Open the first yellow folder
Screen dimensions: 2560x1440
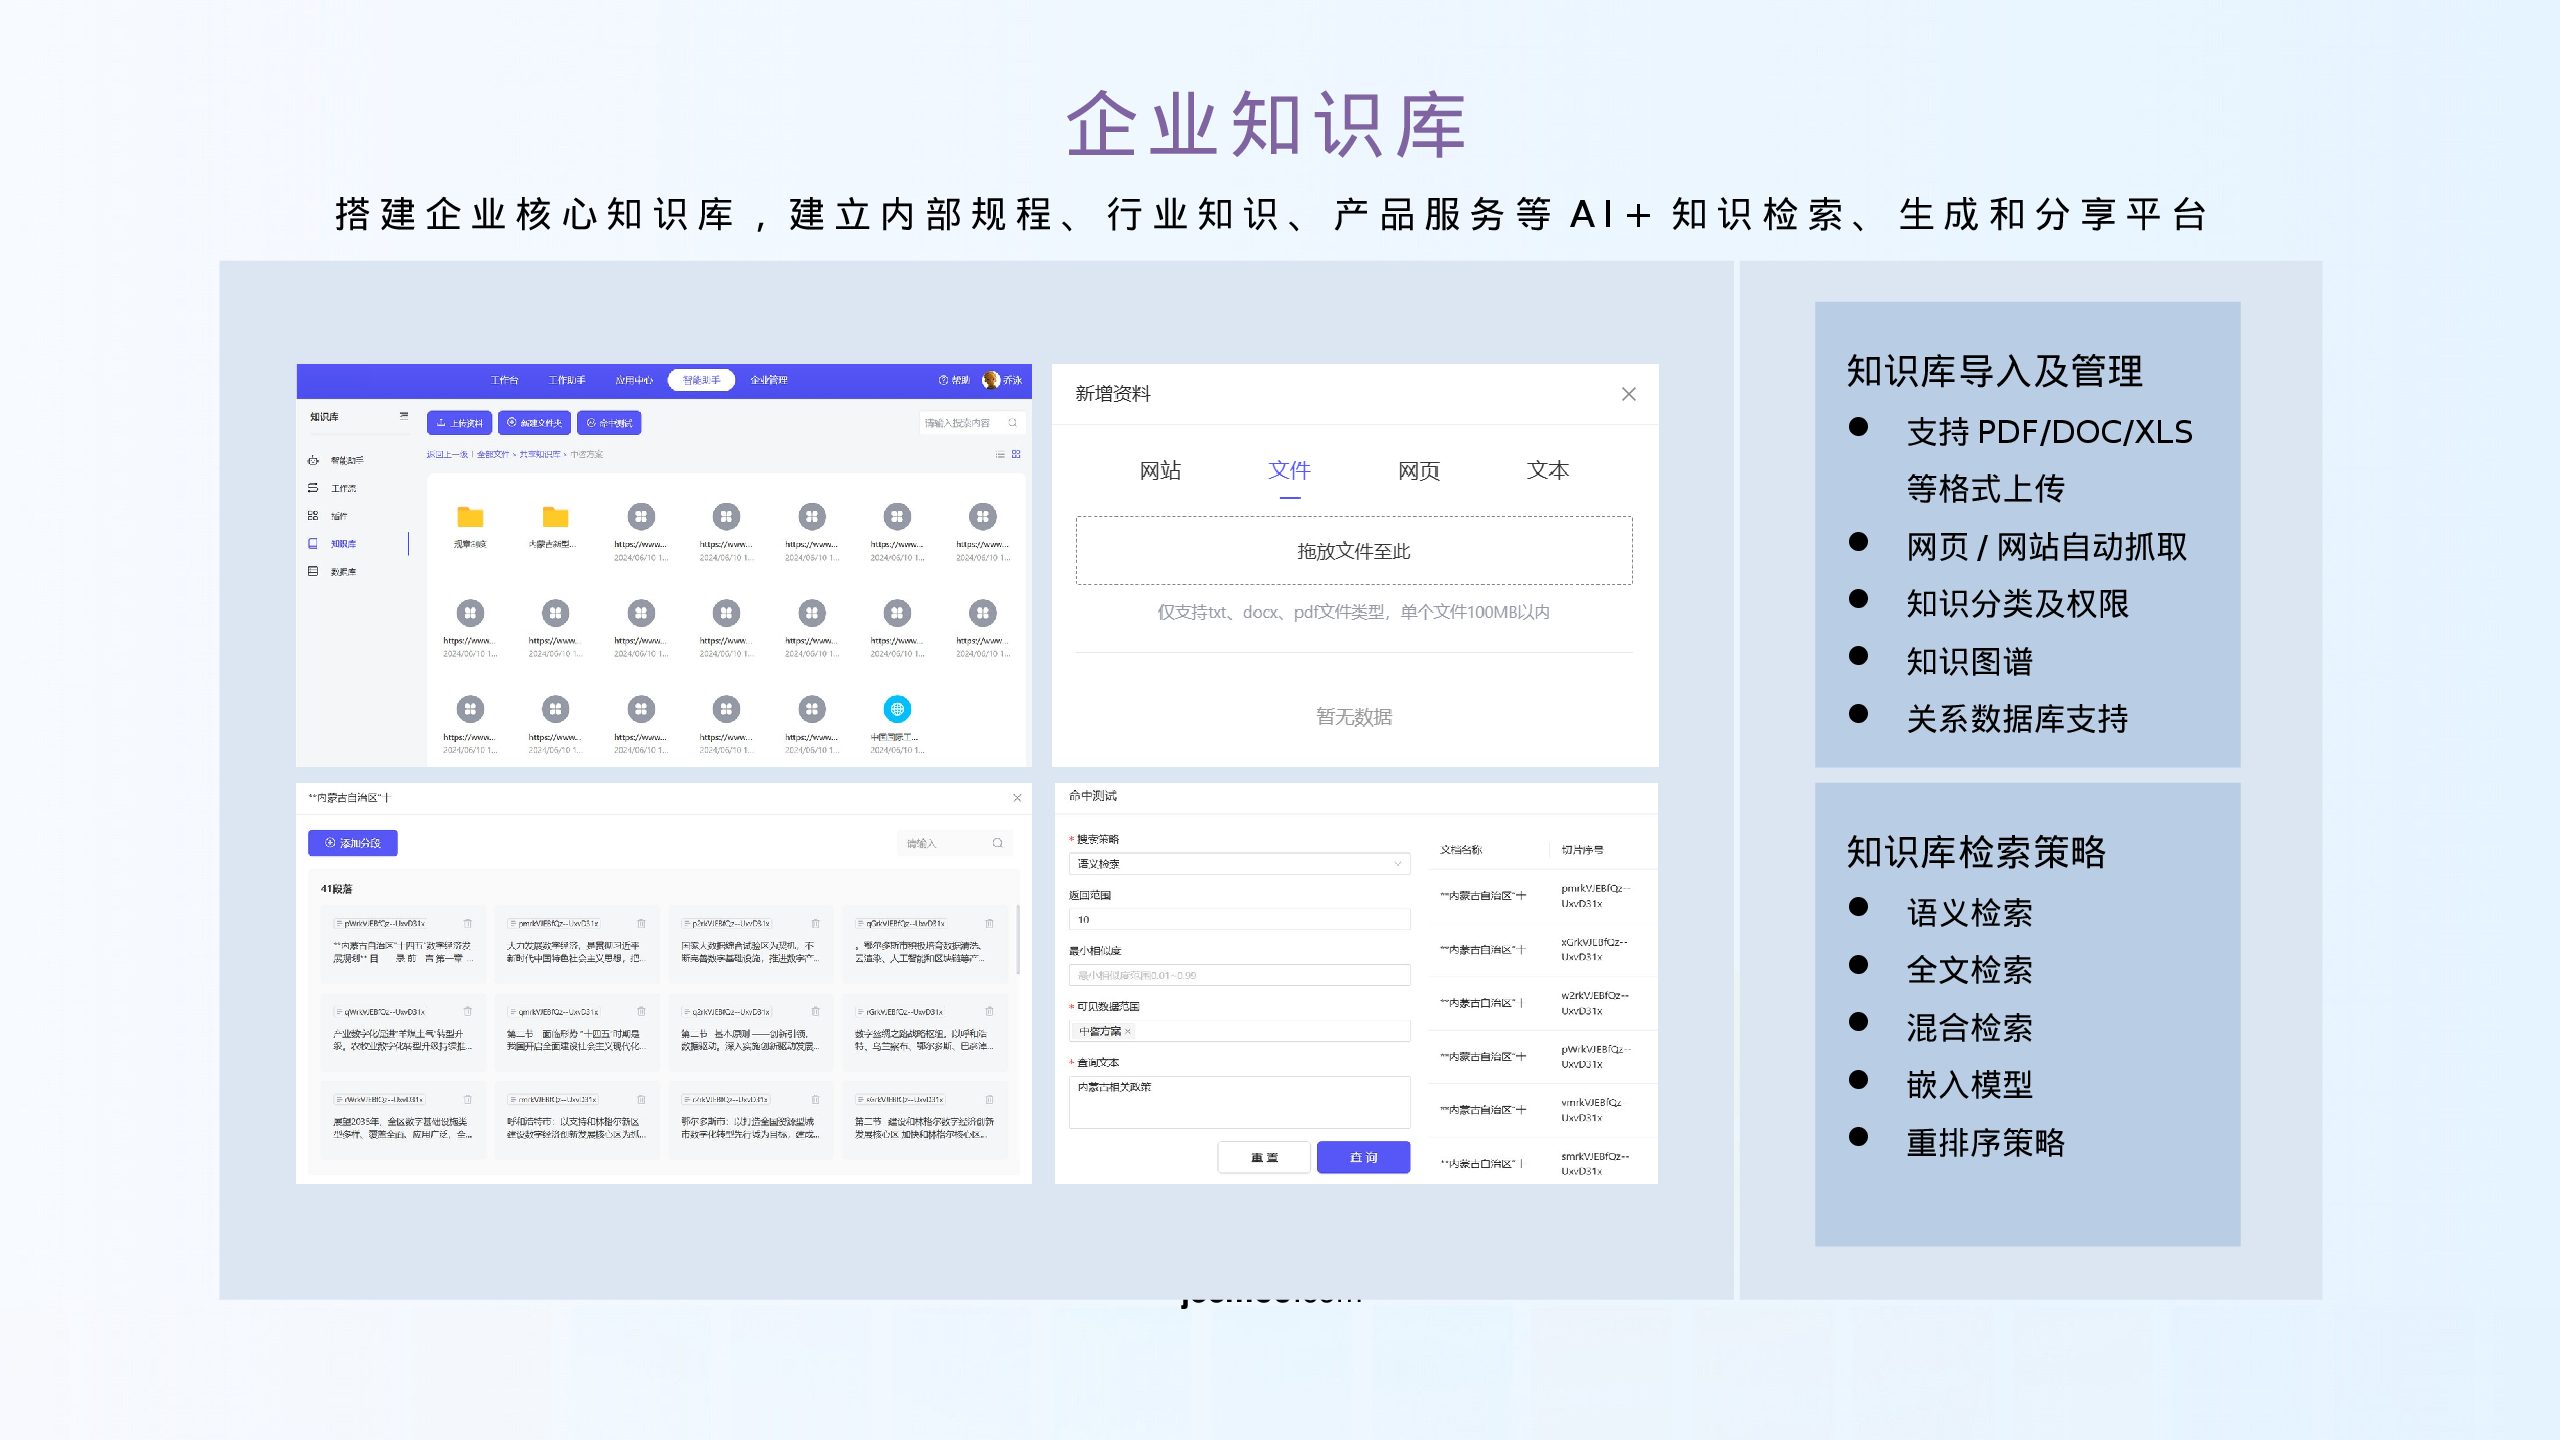pos(470,517)
